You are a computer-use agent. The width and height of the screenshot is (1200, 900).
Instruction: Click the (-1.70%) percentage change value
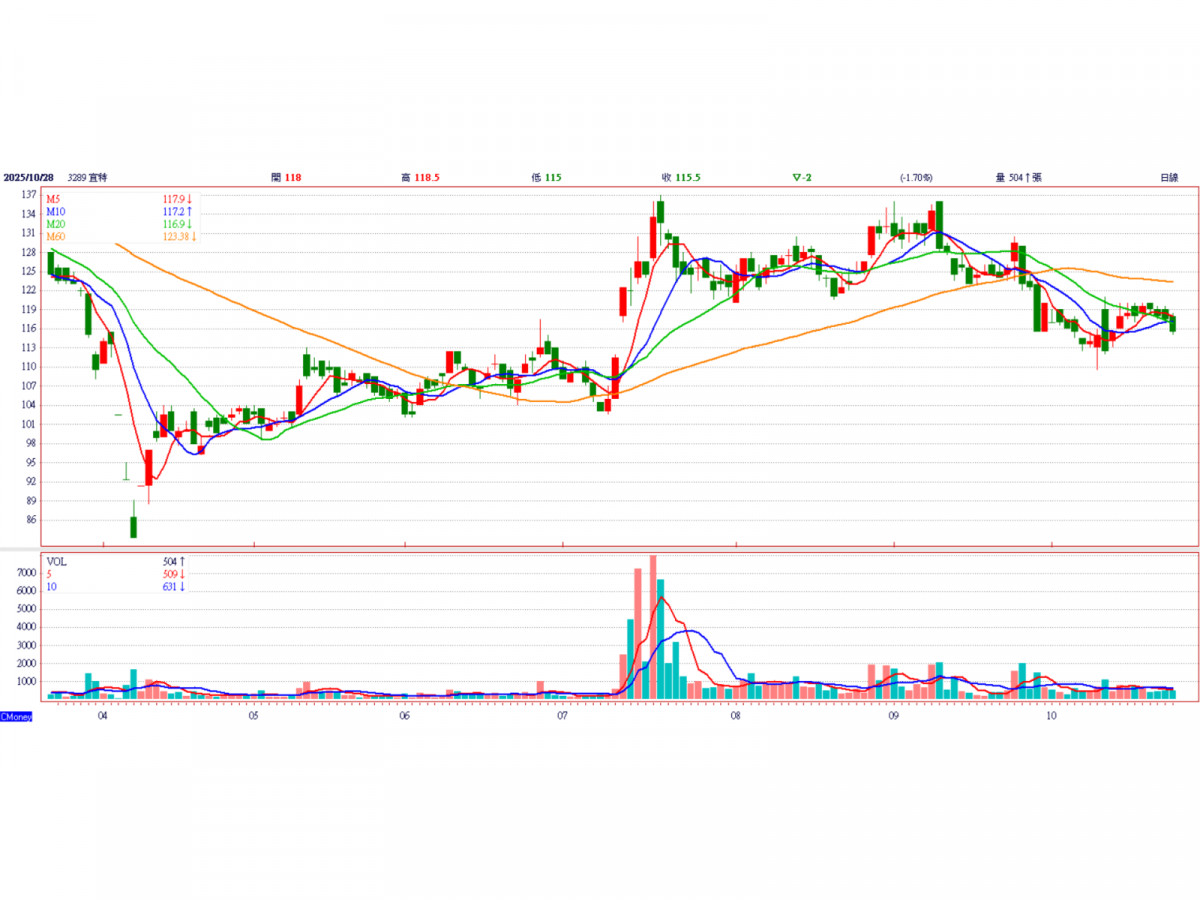pos(915,177)
